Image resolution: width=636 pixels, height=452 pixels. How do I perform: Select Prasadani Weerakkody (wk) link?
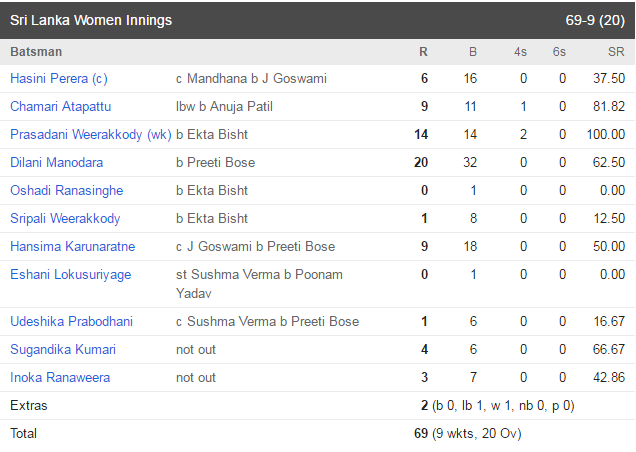point(91,135)
